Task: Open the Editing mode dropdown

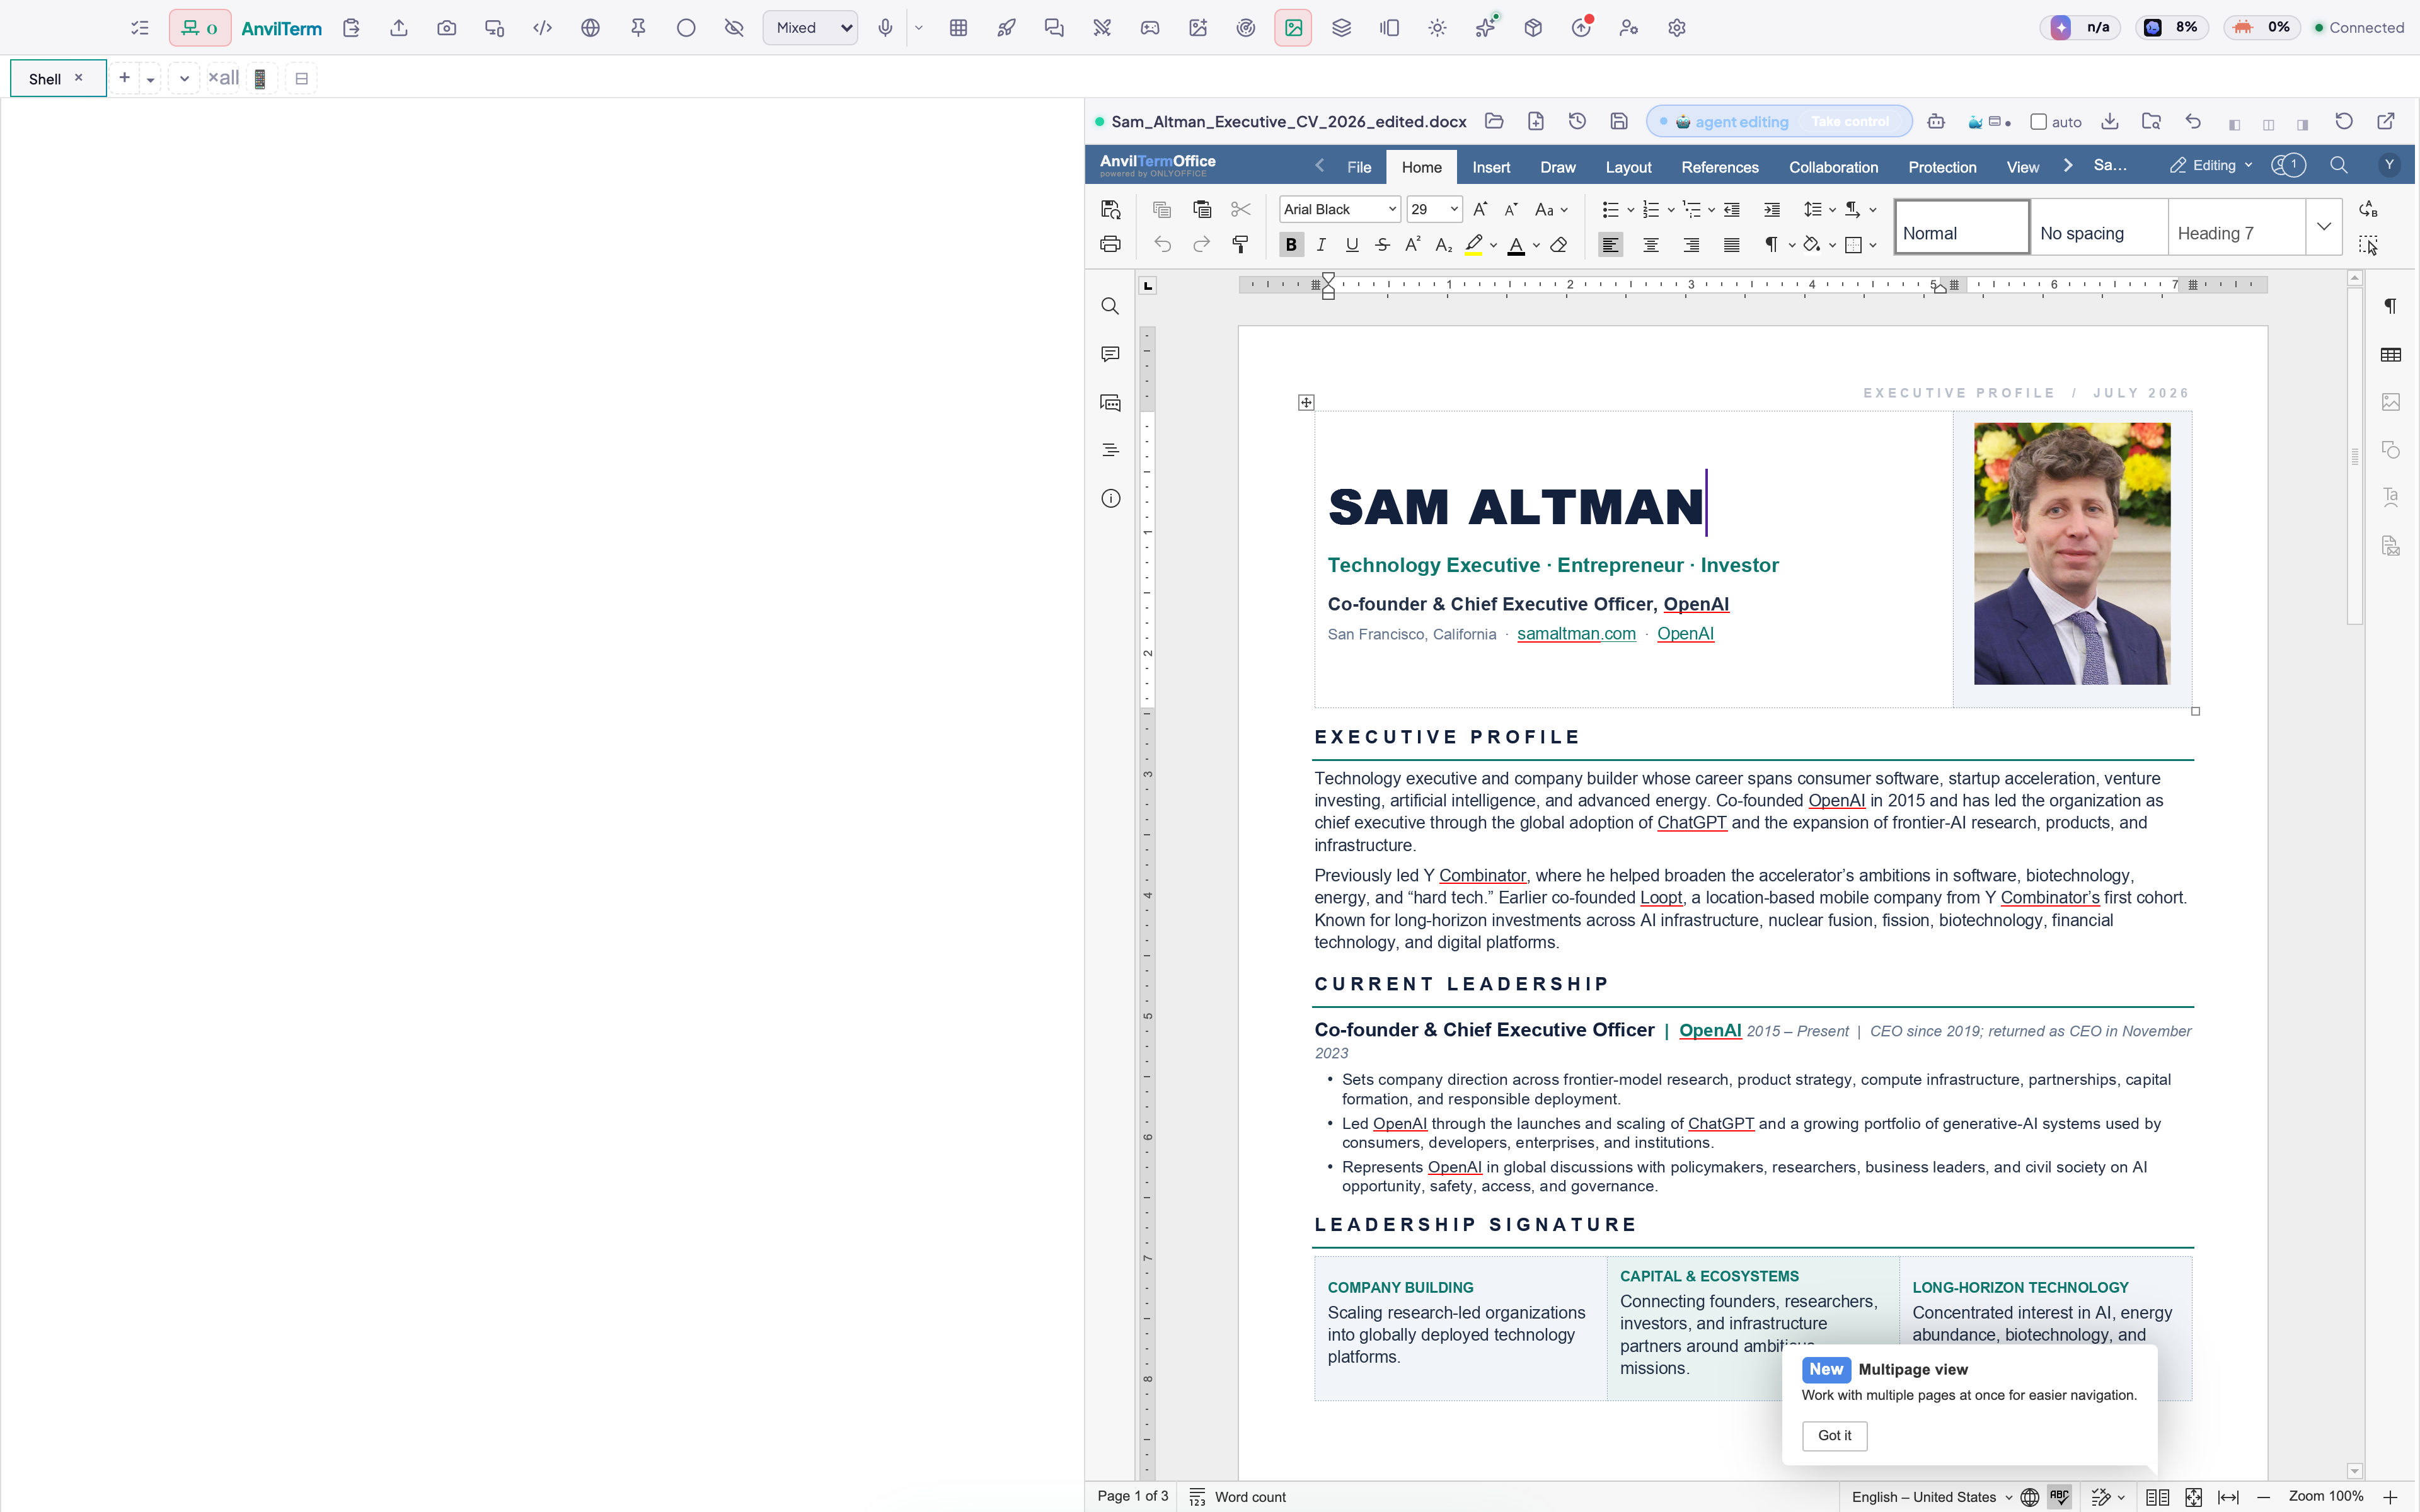Action: 2211,165
